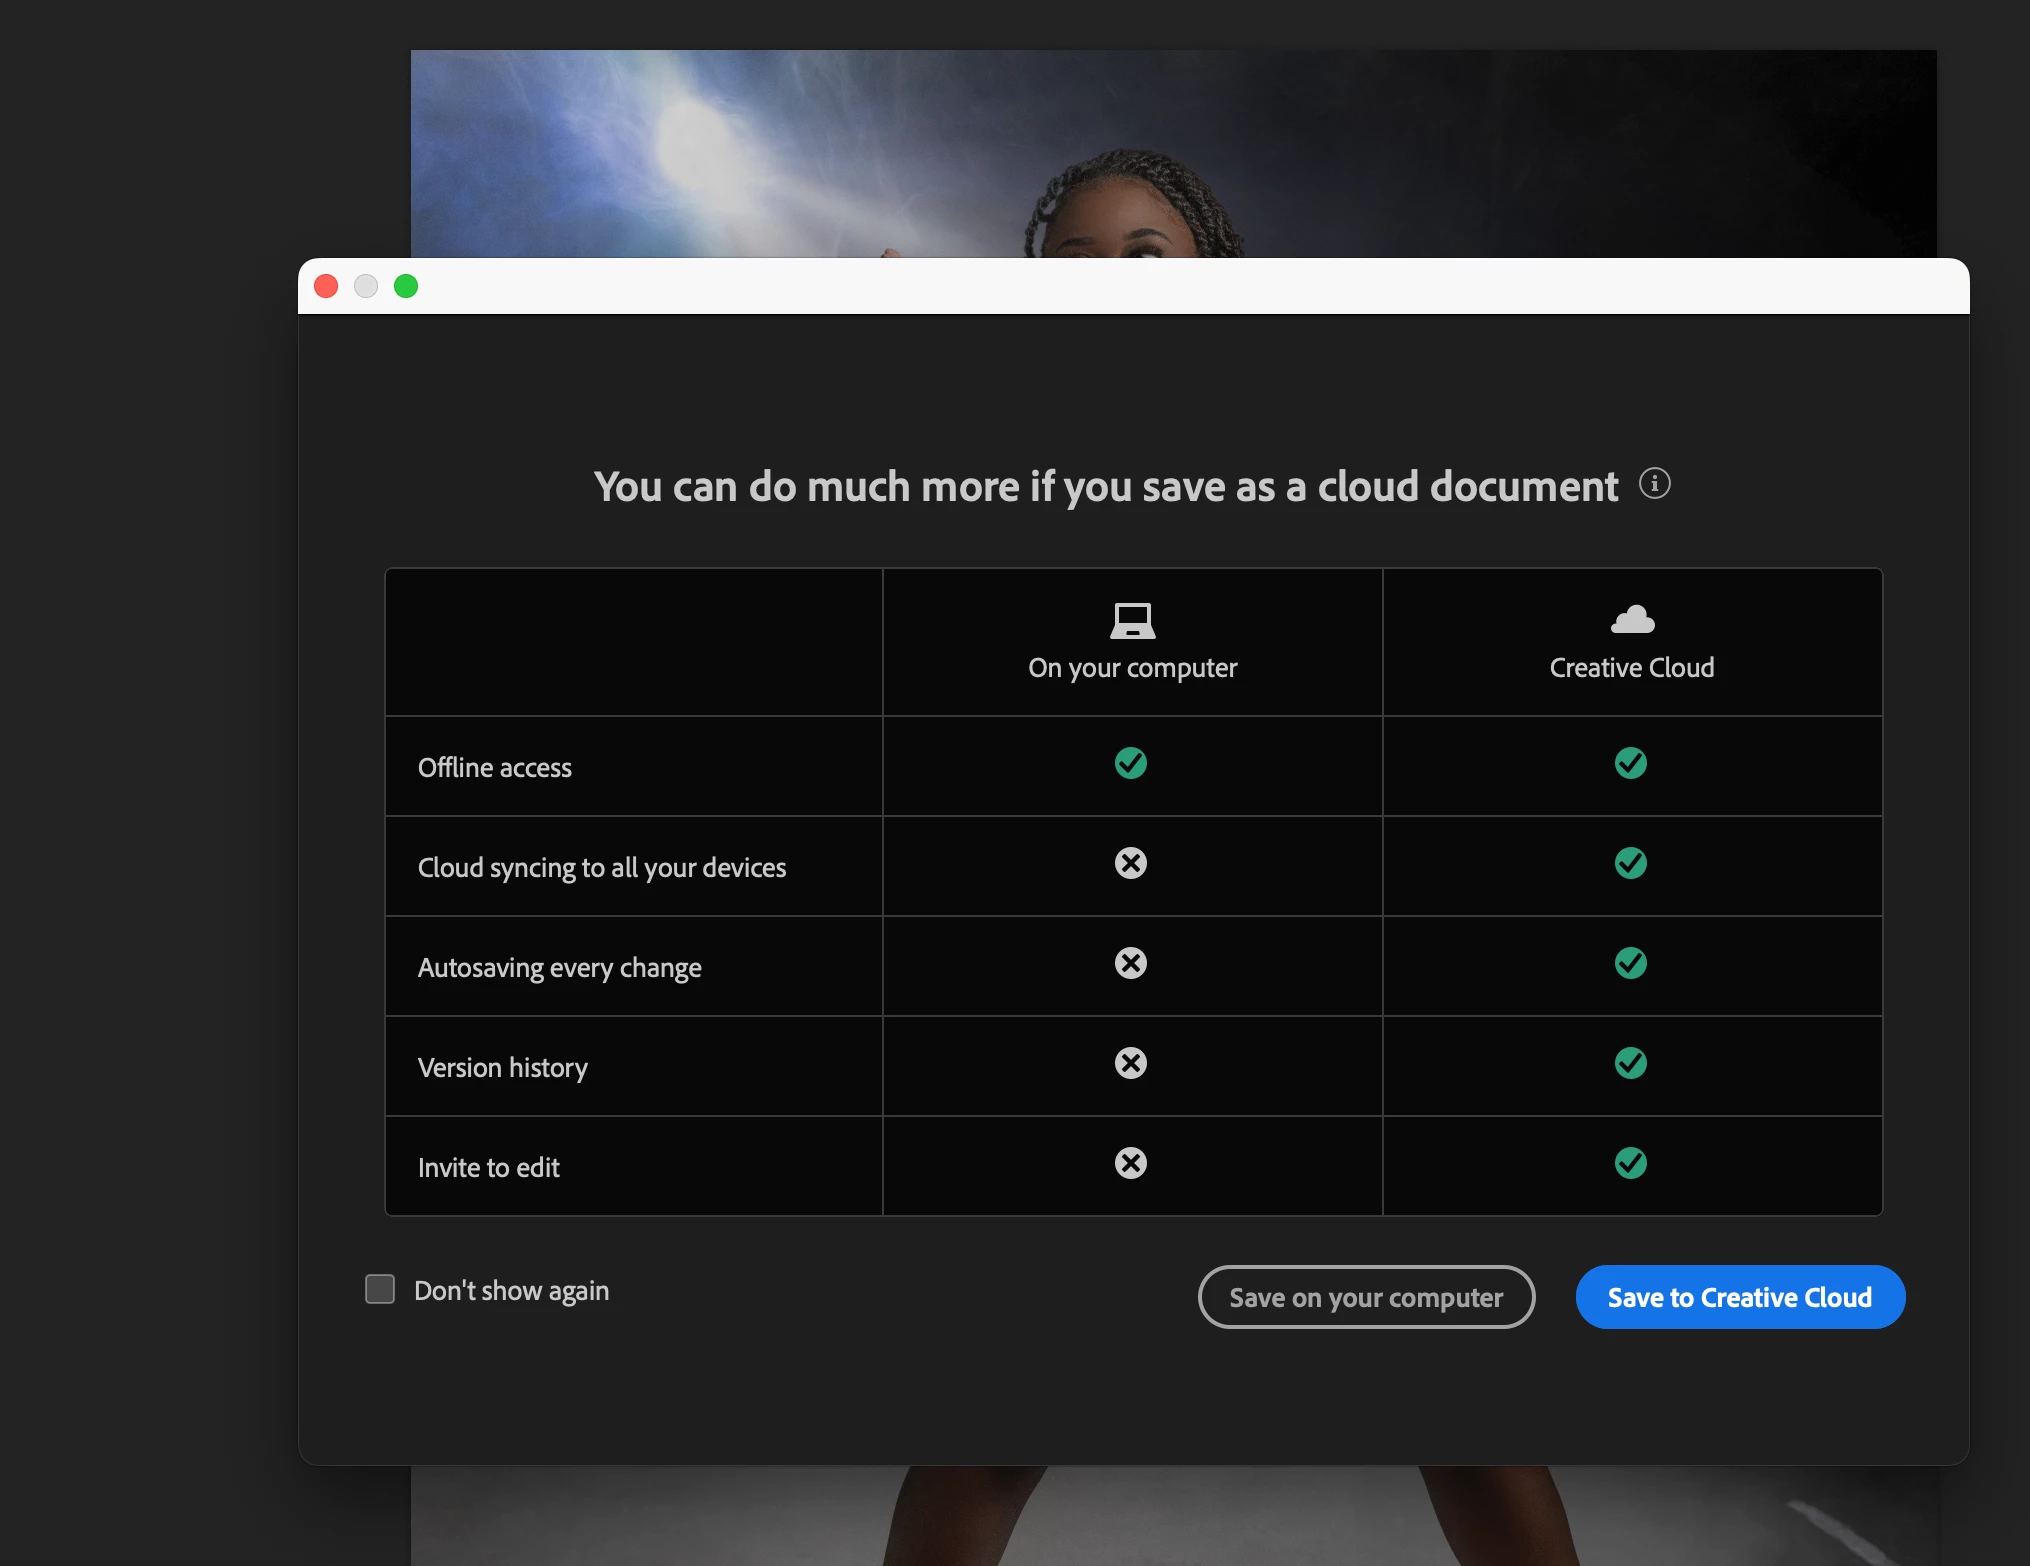Click Creative Cloud checkmark for Cloud syncing
The width and height of the screenshot is (2030, 1566).
[x=1630, y=863]
